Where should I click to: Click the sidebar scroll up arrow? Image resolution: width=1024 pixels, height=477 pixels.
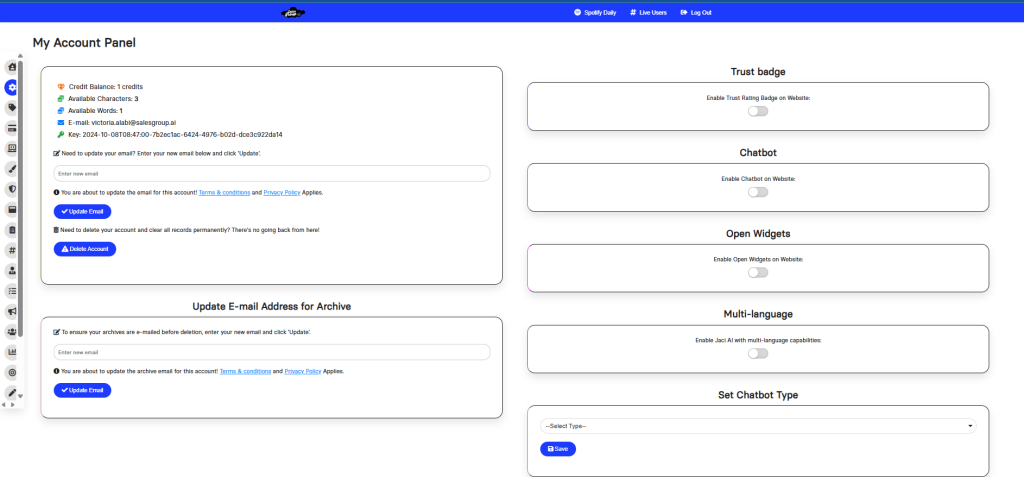[20, 58]
